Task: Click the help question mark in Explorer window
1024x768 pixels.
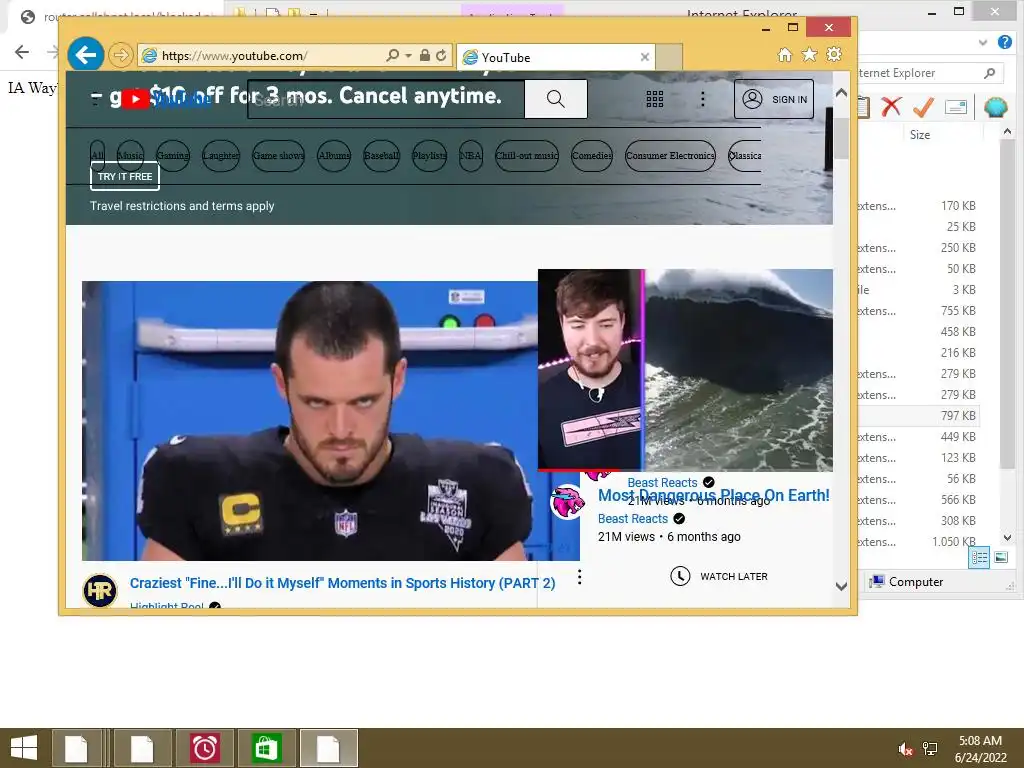Action: point(1005,42)
